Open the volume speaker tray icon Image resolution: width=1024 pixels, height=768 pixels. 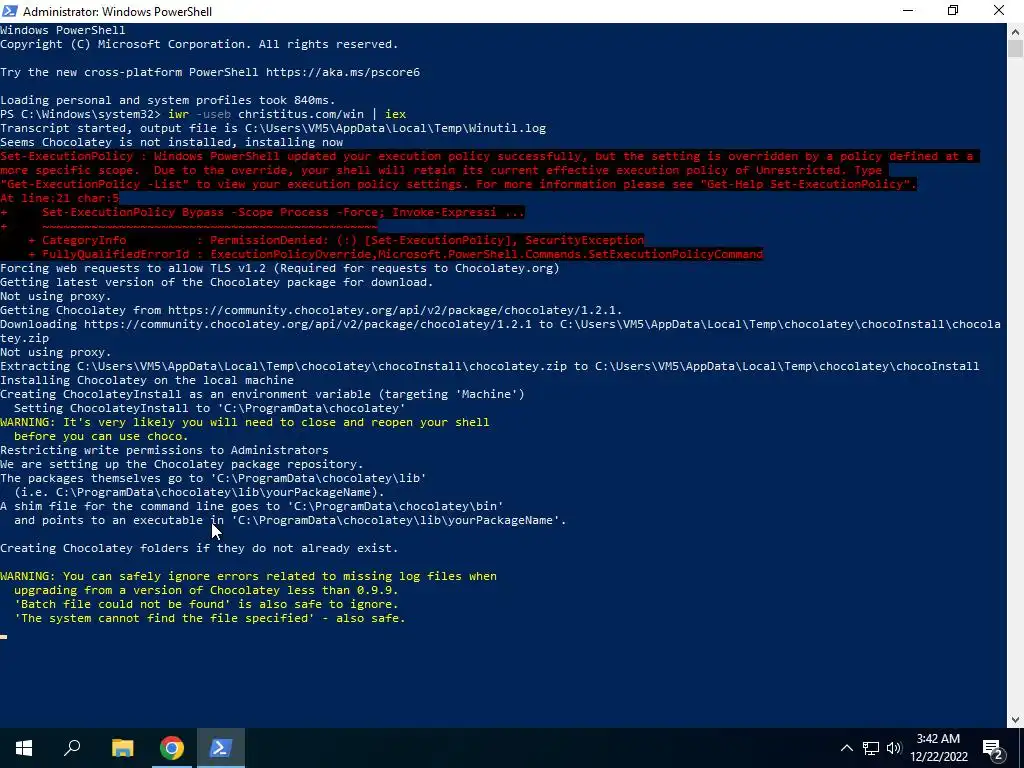[x=894, y=748]
